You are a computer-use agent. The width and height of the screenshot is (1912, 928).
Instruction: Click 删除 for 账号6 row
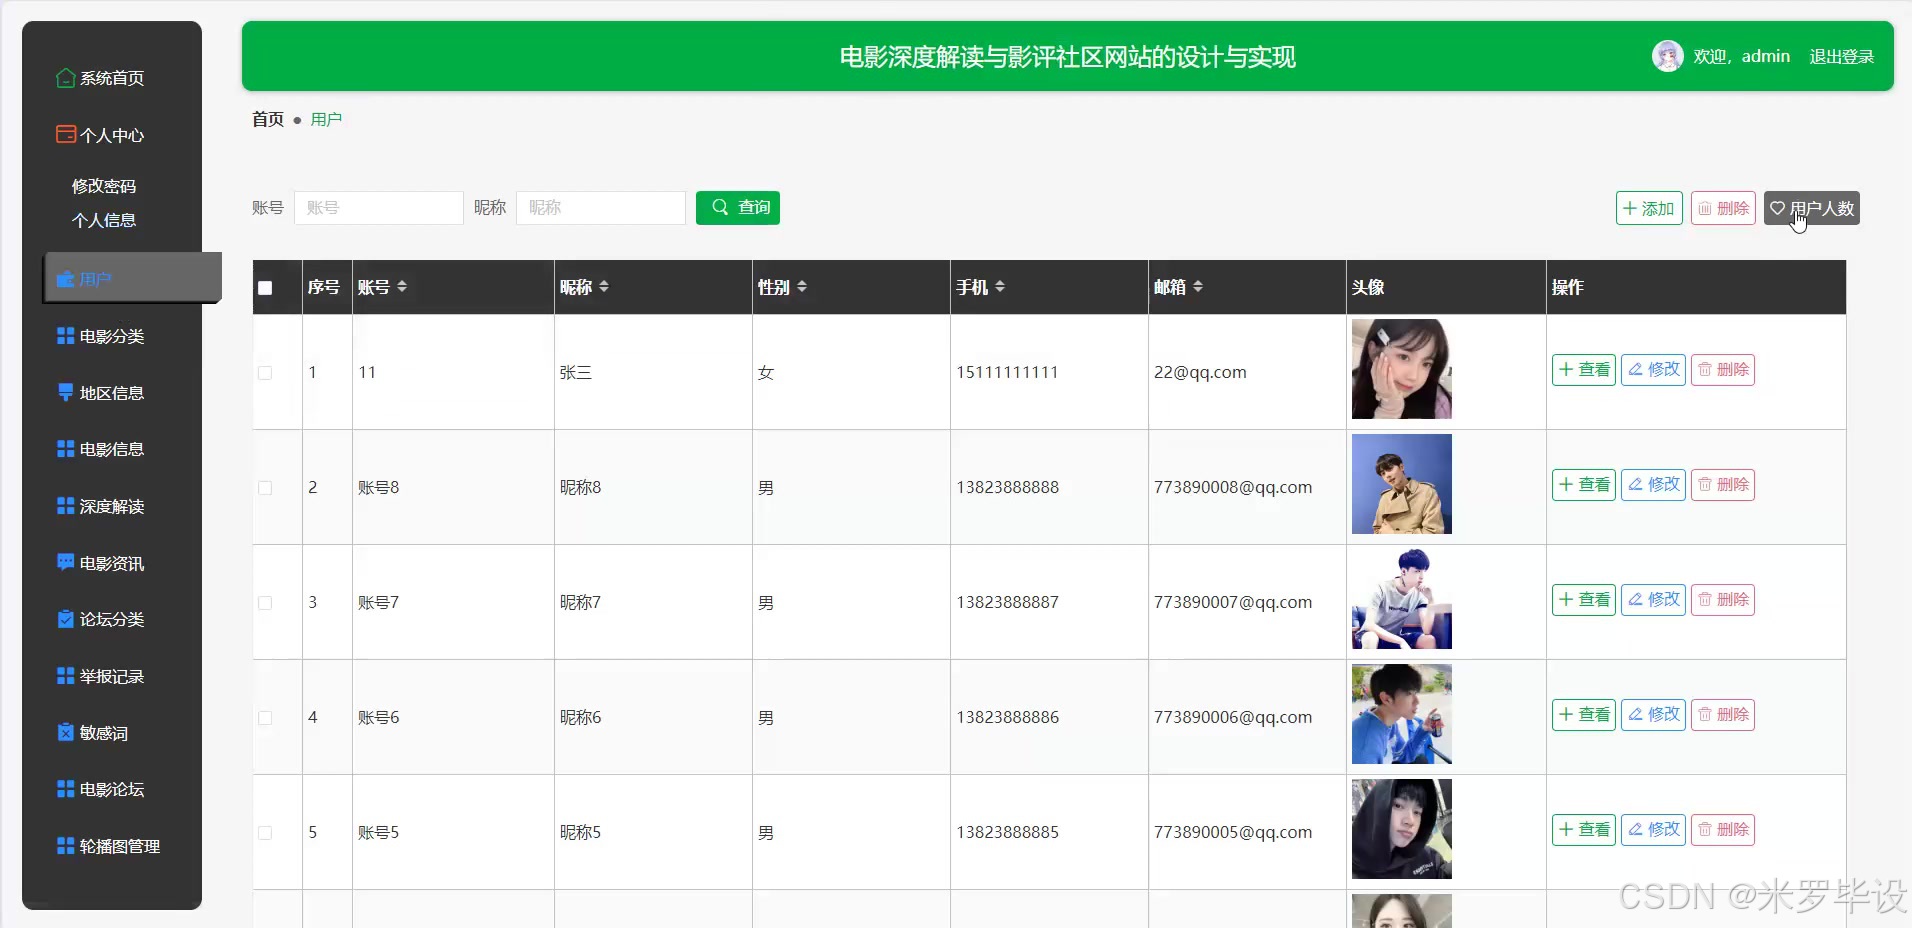[1723, 715]
